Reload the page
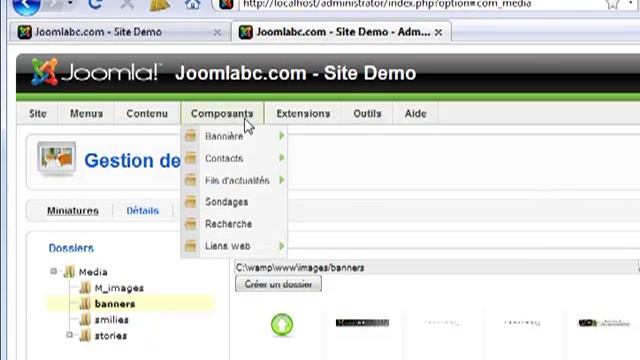640x360 pixels. click(x=95, y=4)
